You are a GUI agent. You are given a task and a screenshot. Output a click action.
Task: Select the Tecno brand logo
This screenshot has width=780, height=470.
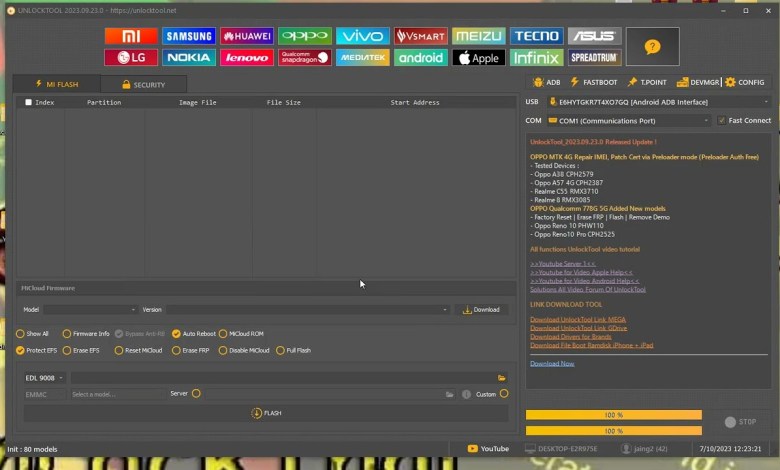click(537, 36)
